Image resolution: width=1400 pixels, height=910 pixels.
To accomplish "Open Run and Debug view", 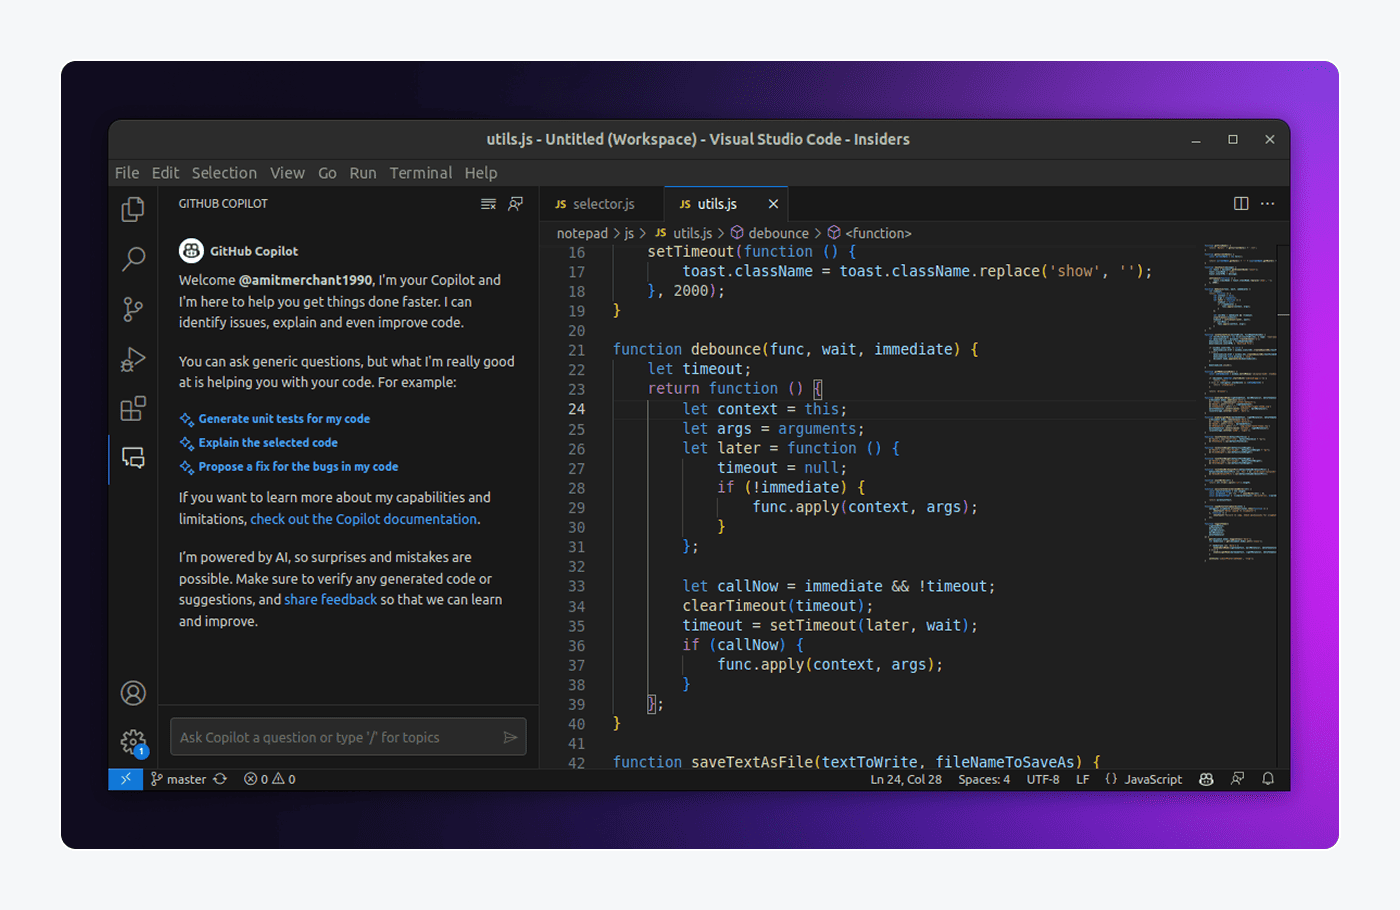I will coord(133,359).
